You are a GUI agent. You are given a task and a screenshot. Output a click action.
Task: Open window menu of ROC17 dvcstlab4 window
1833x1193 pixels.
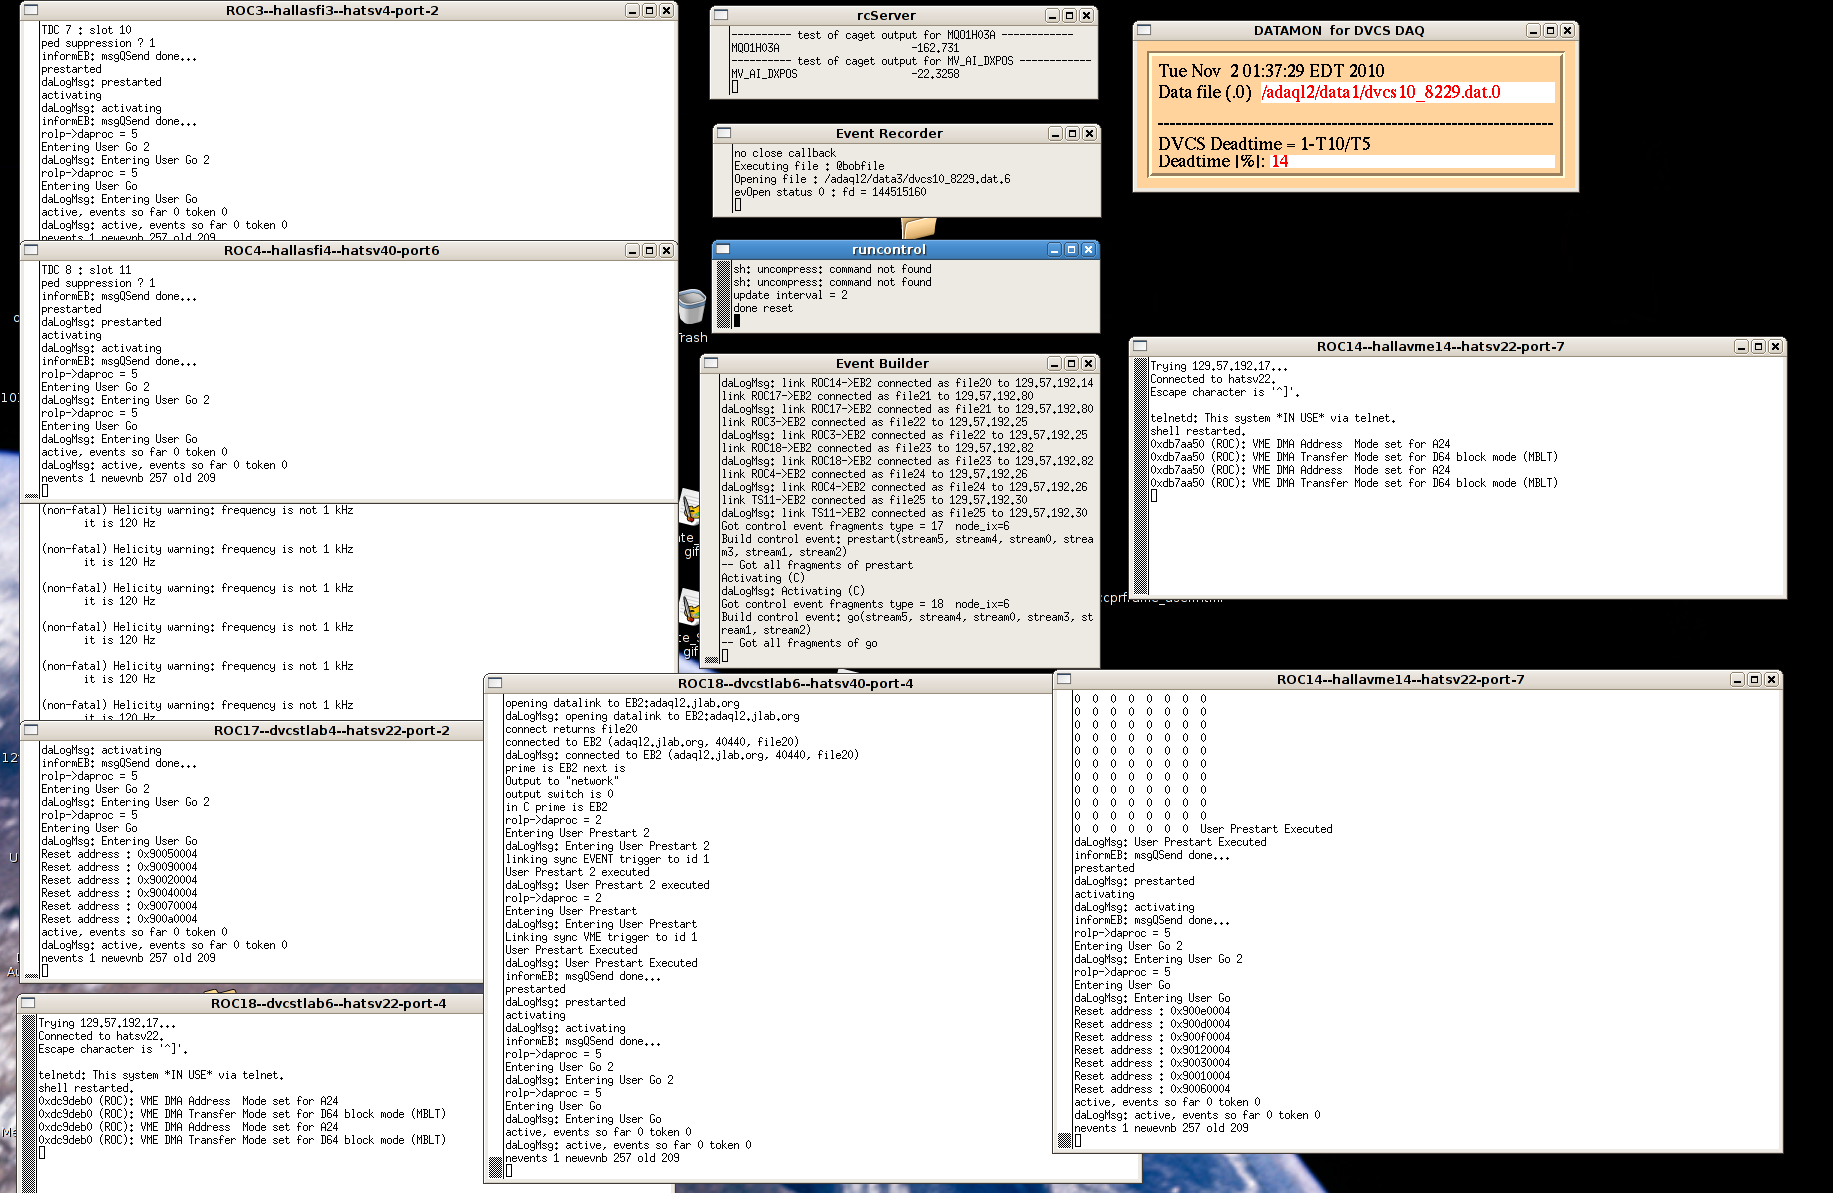[31, 730]
